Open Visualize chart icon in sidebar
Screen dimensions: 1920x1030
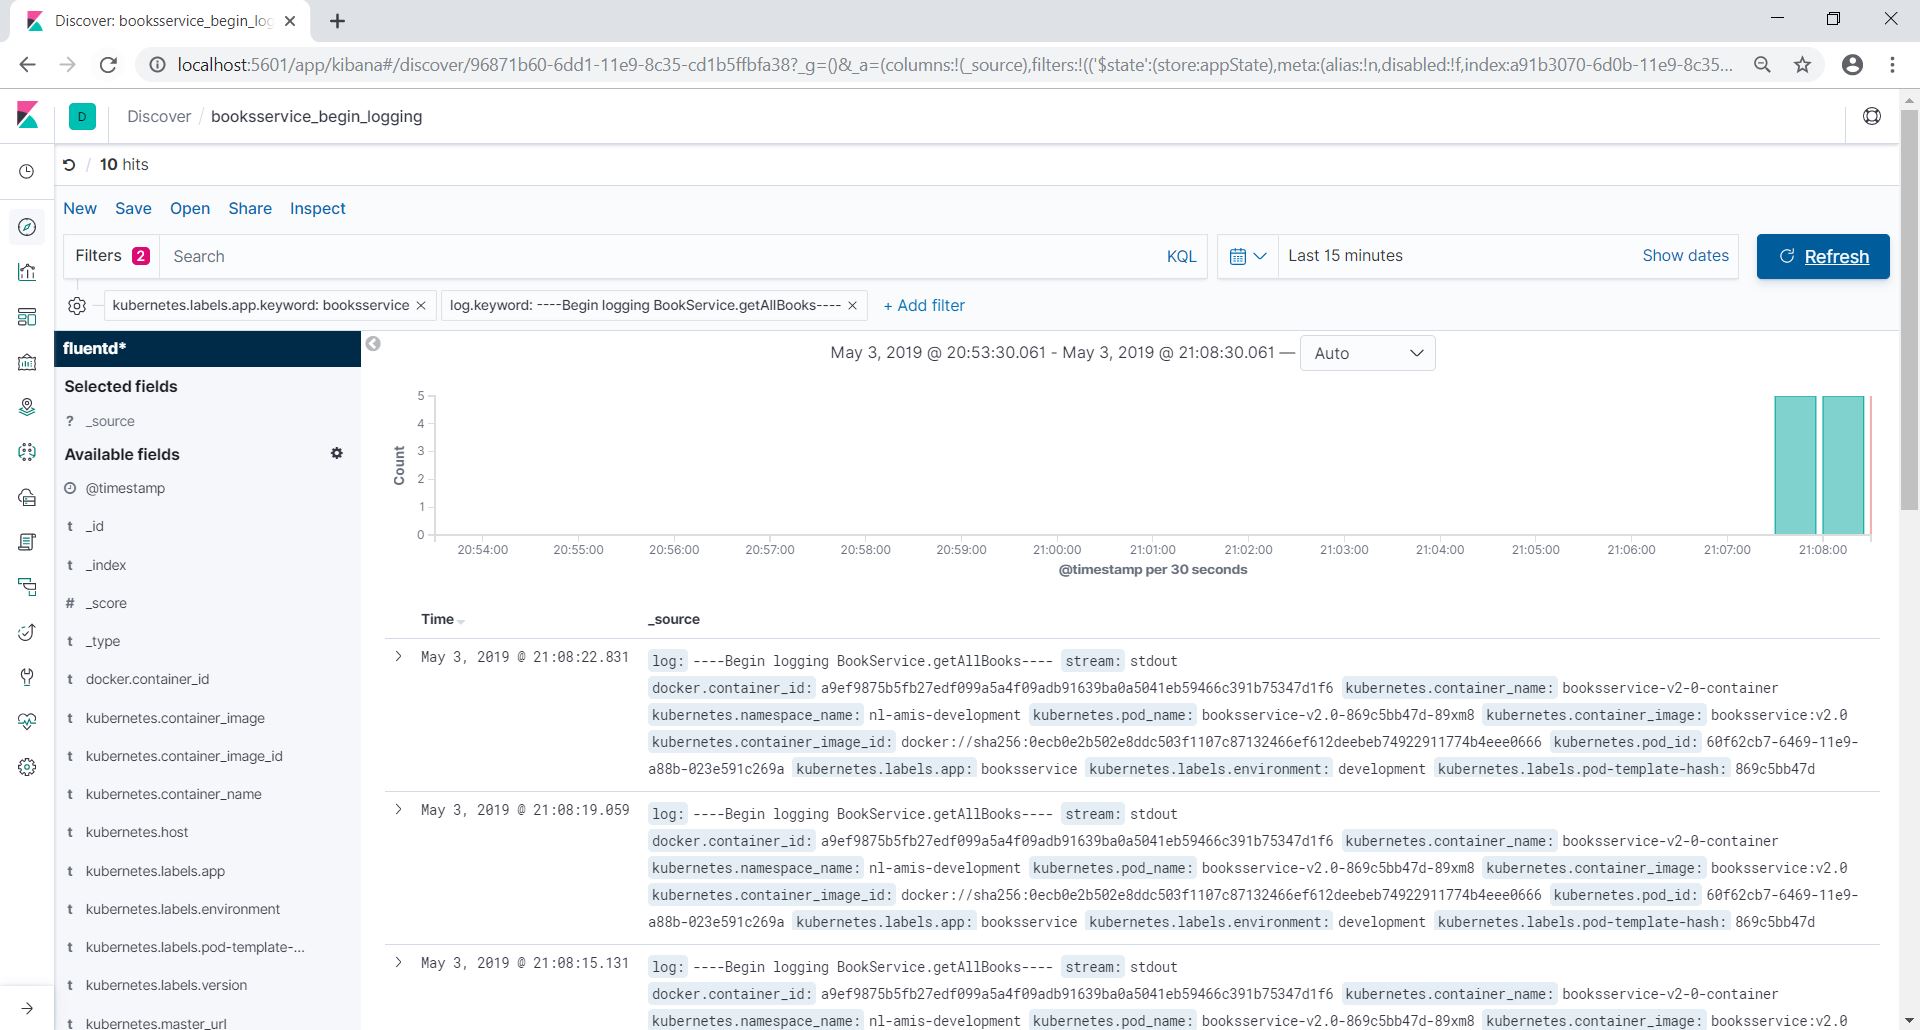(27, 272)
